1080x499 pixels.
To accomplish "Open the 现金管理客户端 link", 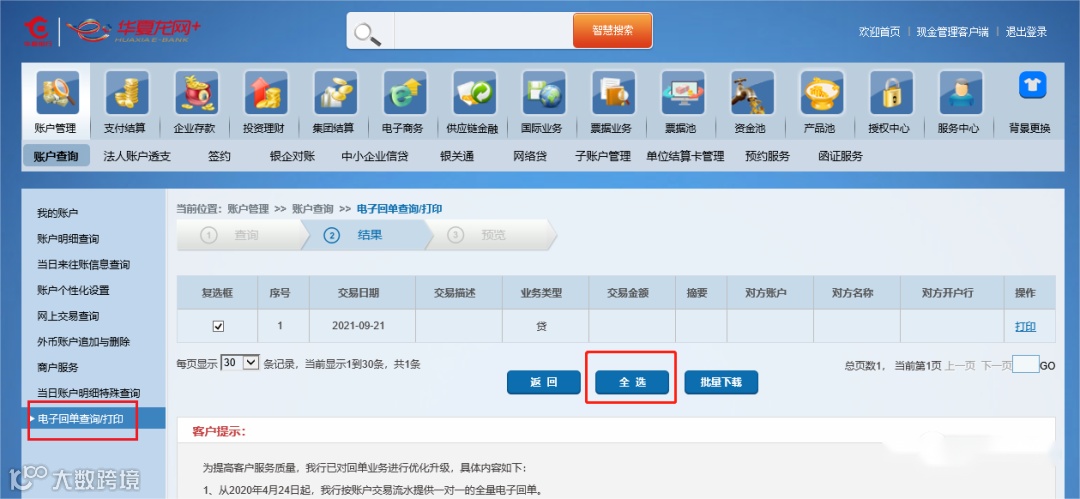I will 953,32.
